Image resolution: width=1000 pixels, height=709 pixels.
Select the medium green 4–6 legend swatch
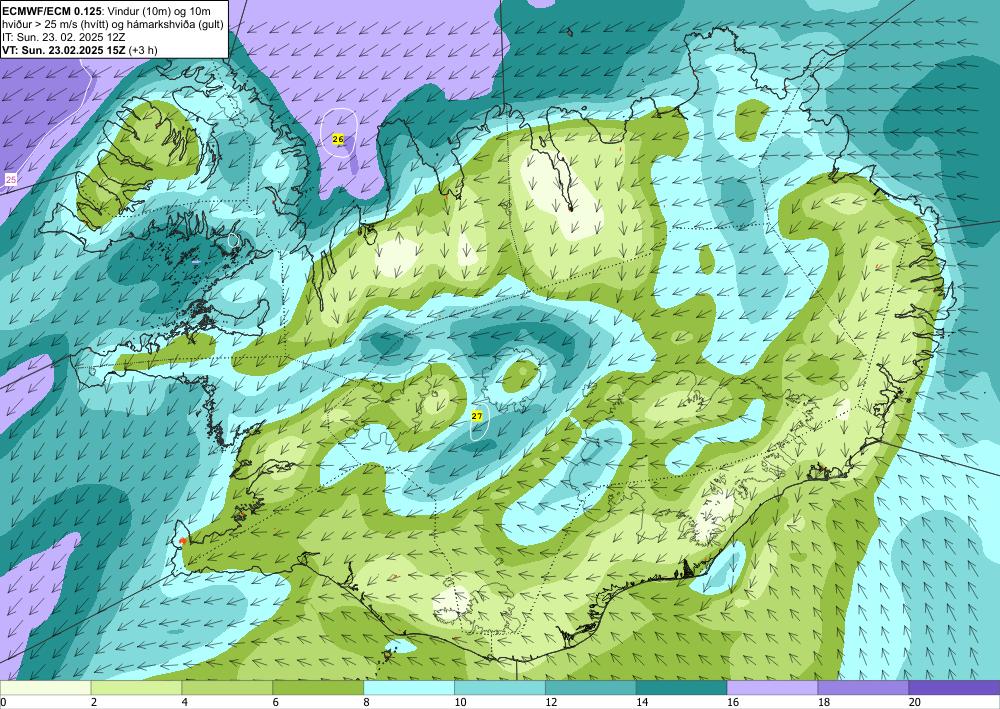coord(227,687)
